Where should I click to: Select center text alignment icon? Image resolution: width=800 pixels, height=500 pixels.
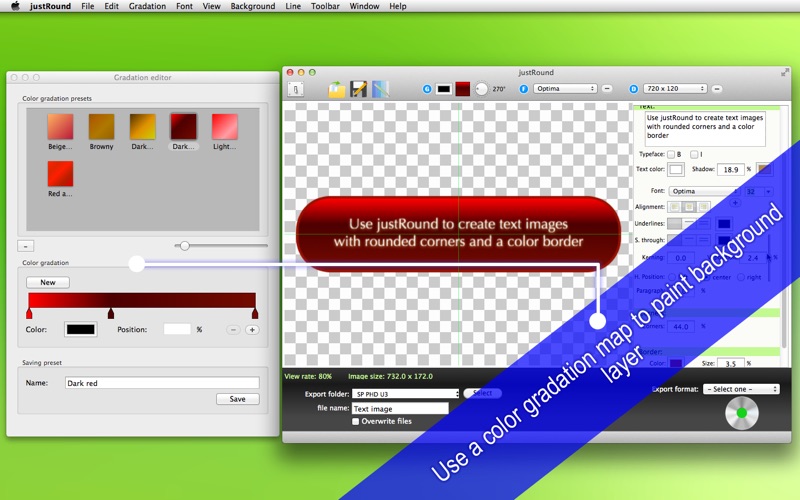689,207
